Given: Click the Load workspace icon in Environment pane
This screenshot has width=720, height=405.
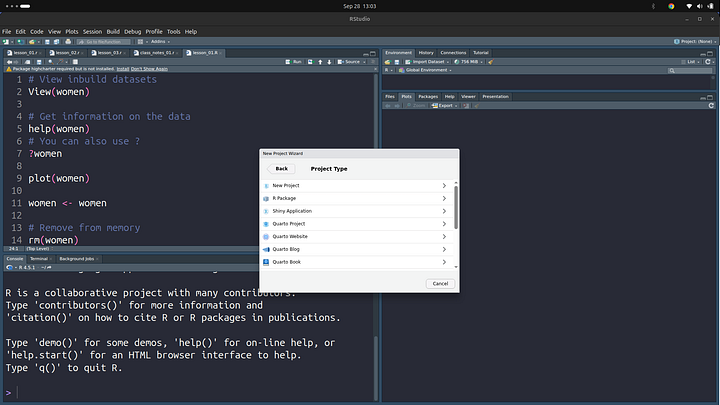Looking at the screenshot, I should [388, 62].
